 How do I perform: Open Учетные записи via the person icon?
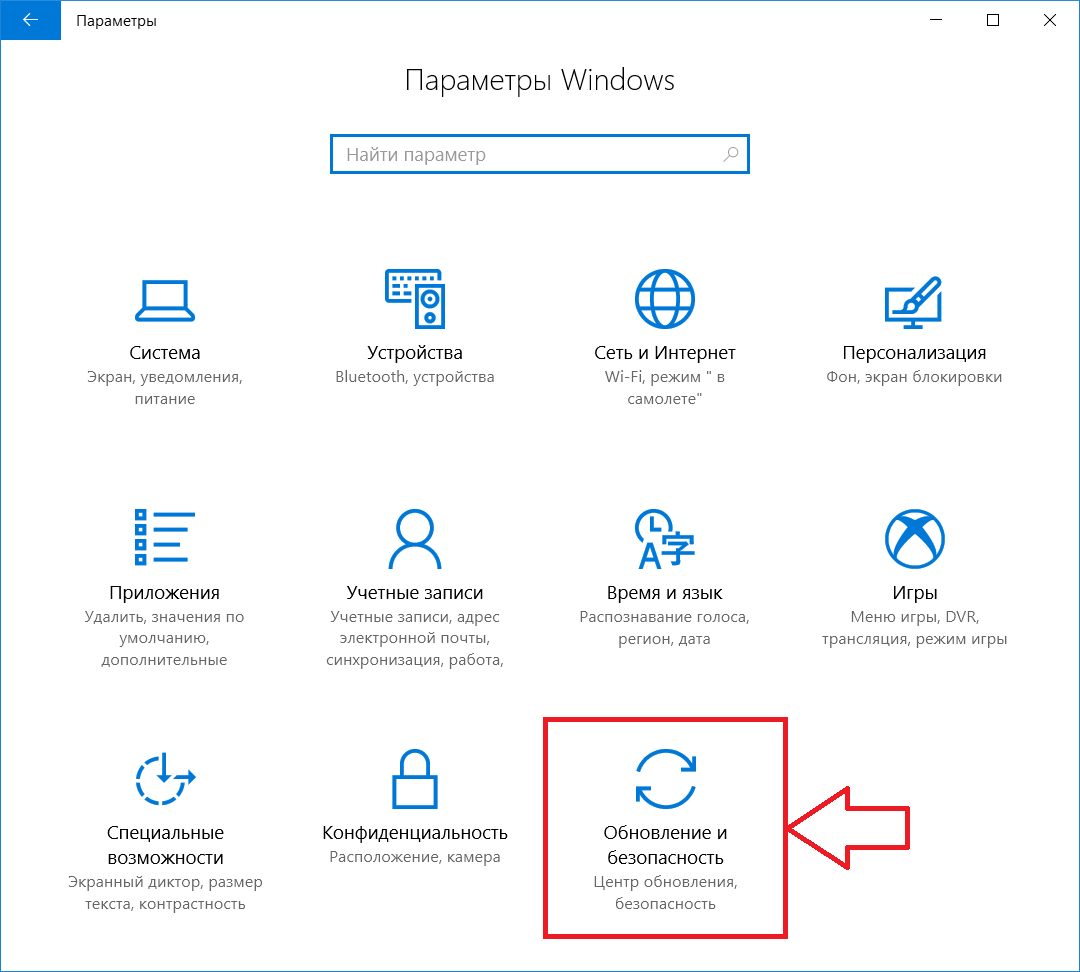pyautogui.click(x=415, y=538)
